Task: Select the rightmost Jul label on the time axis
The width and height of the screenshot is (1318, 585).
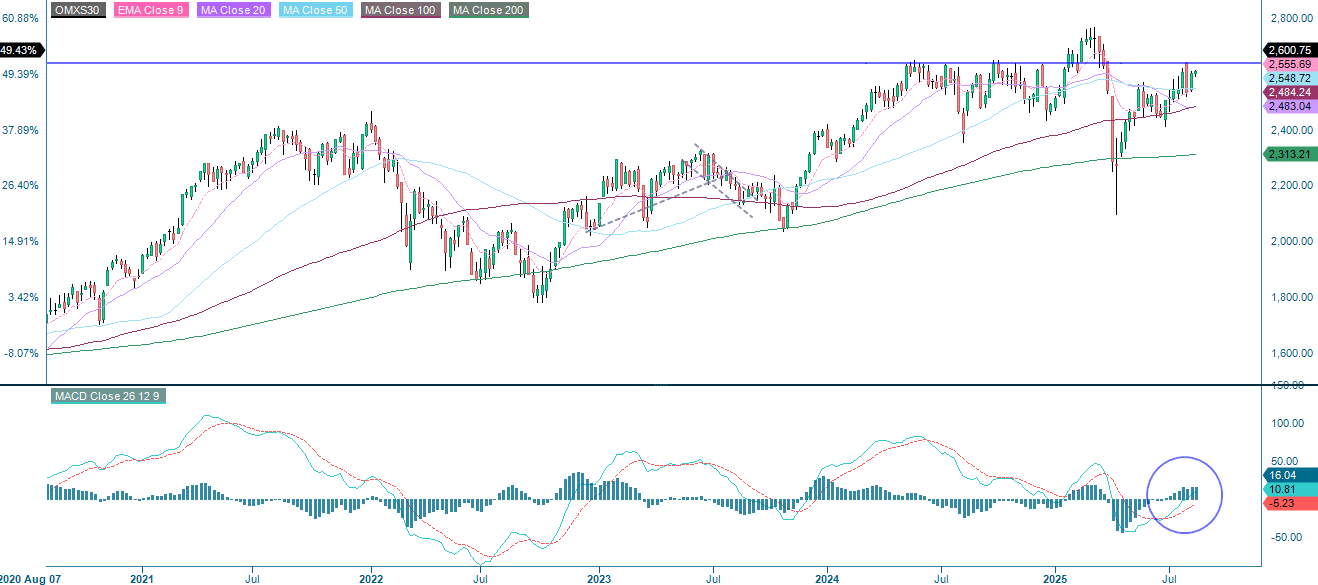Action: click(x=1170, y=577)
